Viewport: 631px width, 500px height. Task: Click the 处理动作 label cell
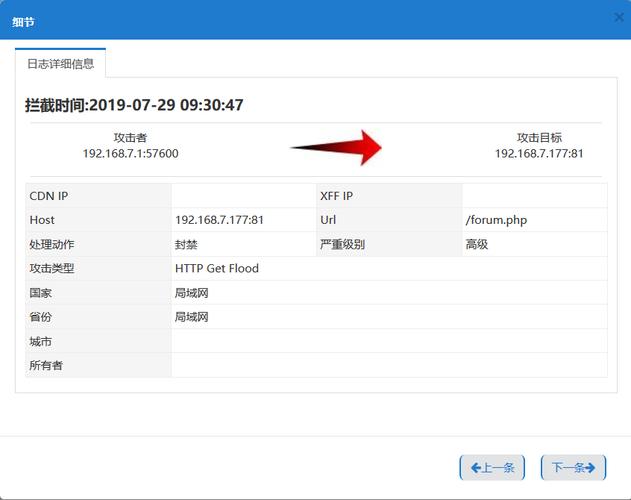coord(99,244)
